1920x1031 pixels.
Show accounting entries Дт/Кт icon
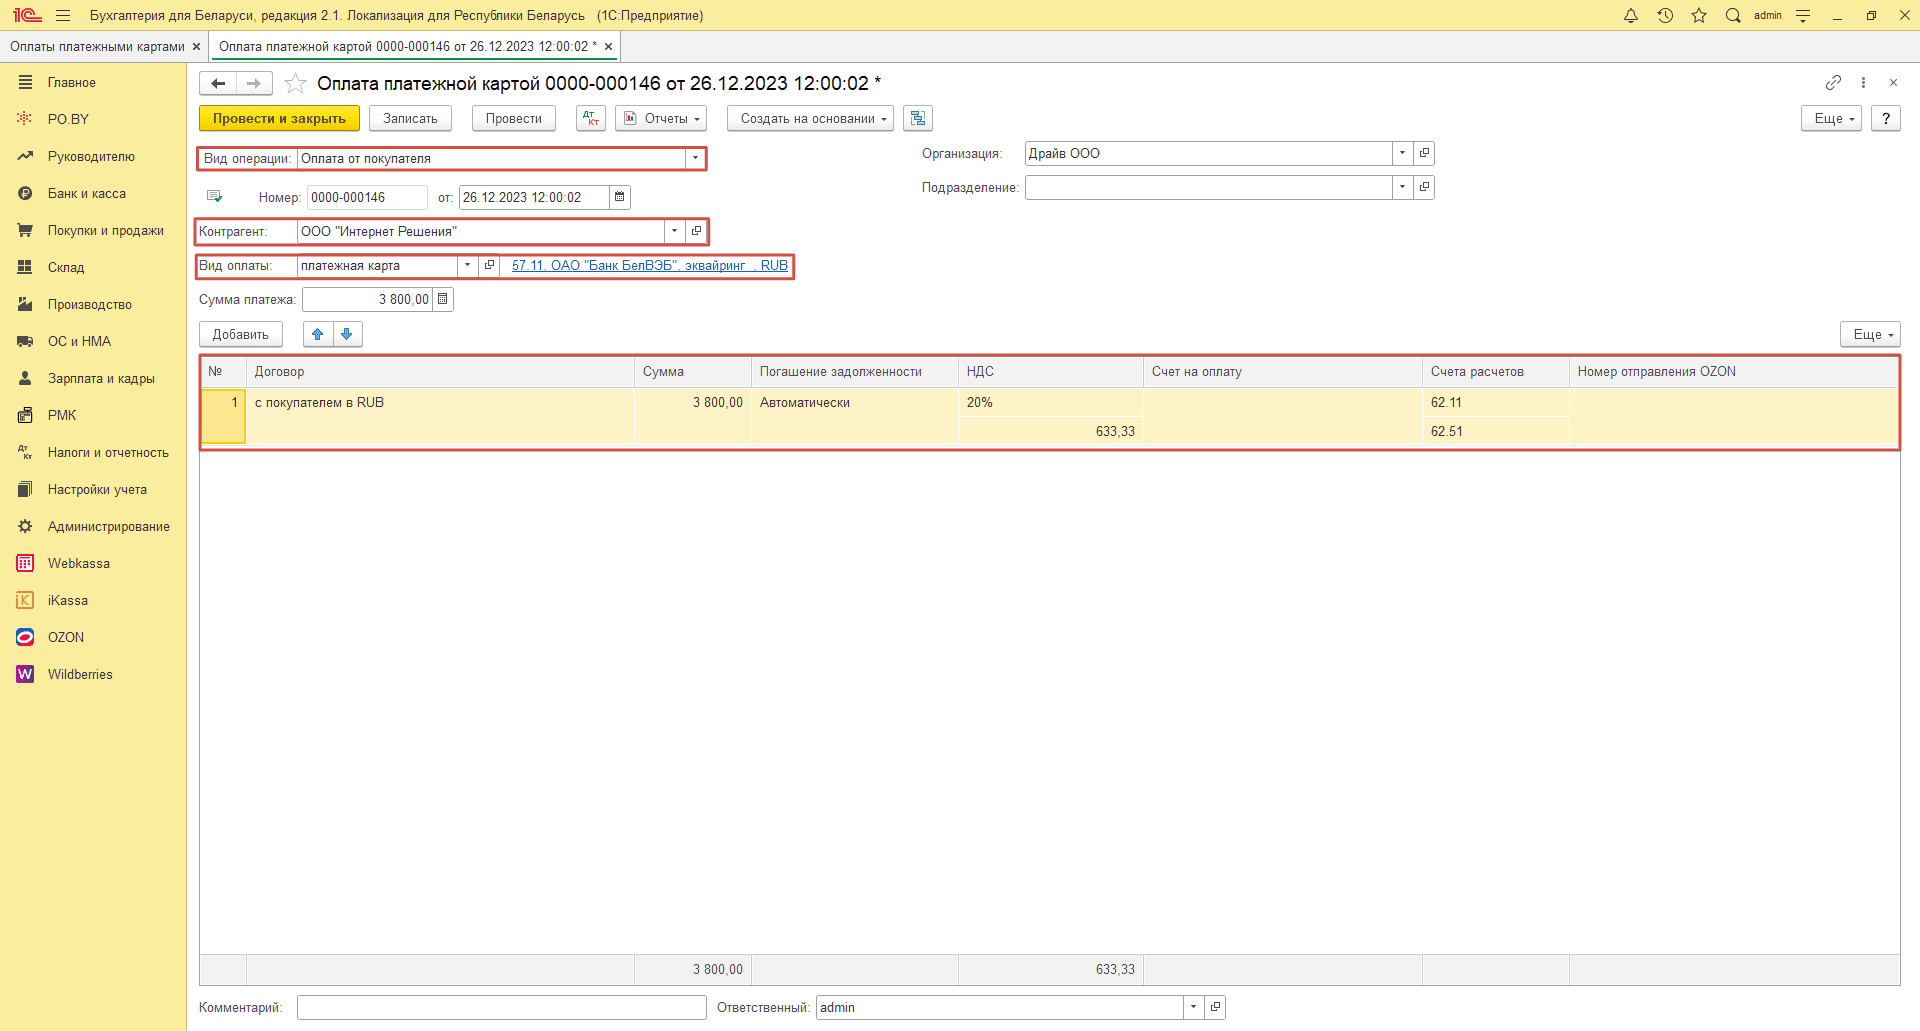pyautogui.click(x=591, y=118)
